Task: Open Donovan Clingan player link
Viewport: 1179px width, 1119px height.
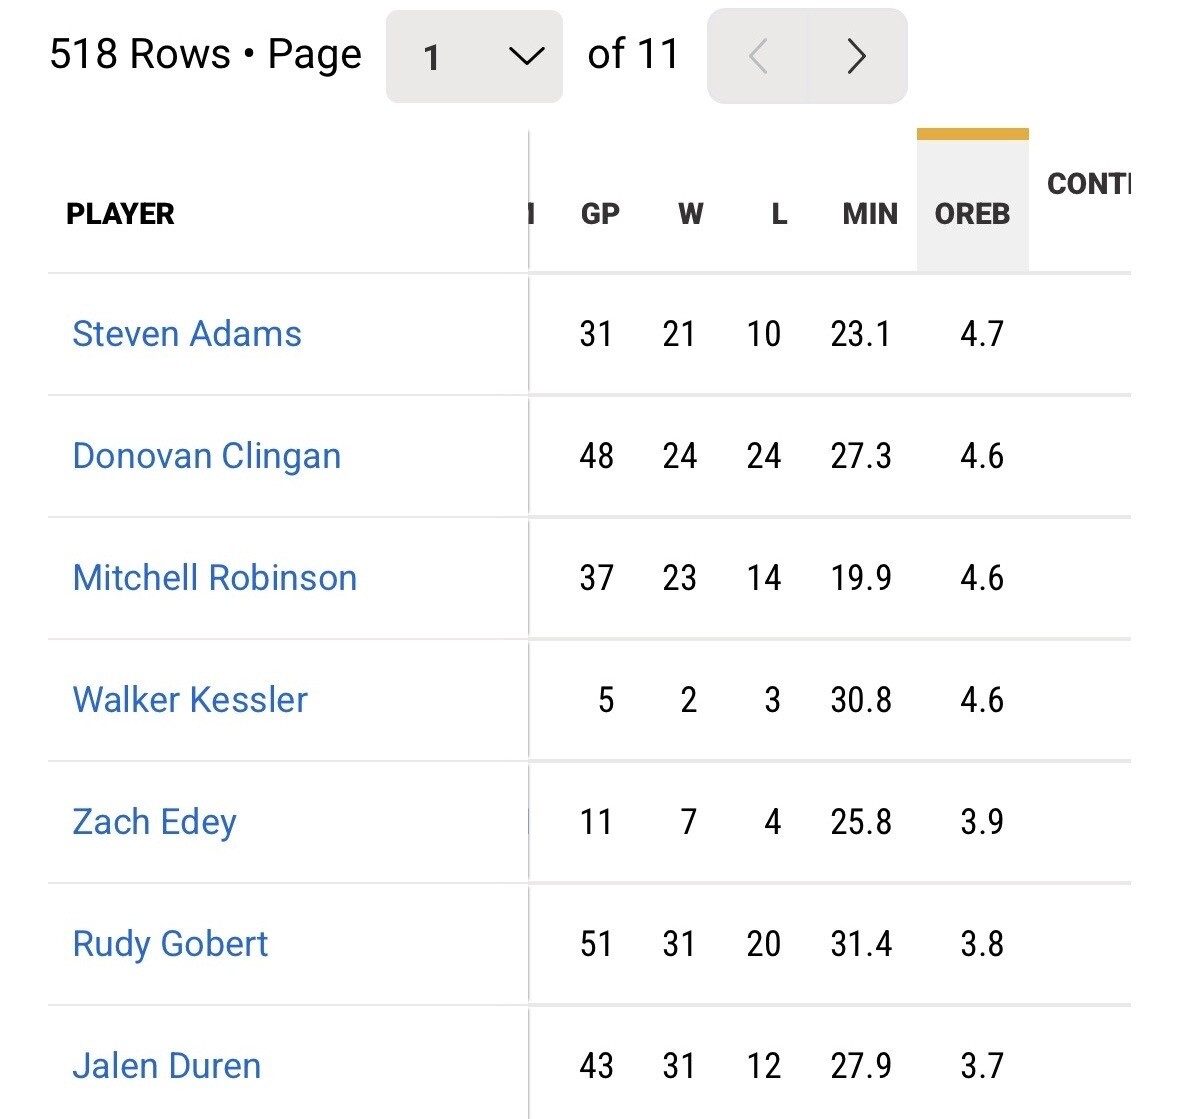Action: click(207, 456)
